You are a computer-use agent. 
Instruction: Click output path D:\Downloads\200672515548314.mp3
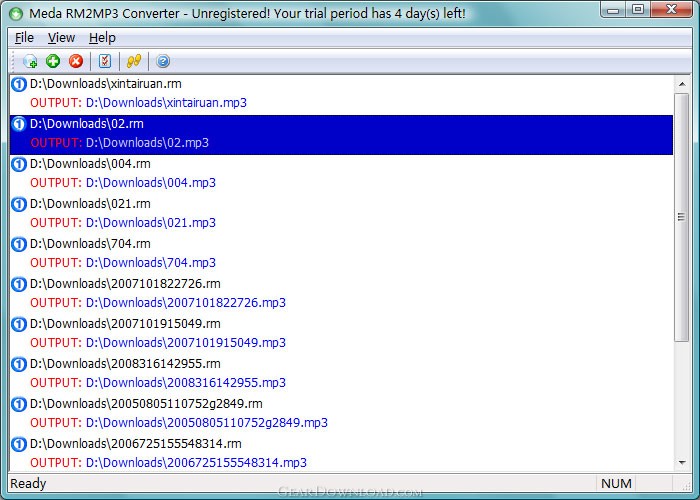tap(196, 462)
